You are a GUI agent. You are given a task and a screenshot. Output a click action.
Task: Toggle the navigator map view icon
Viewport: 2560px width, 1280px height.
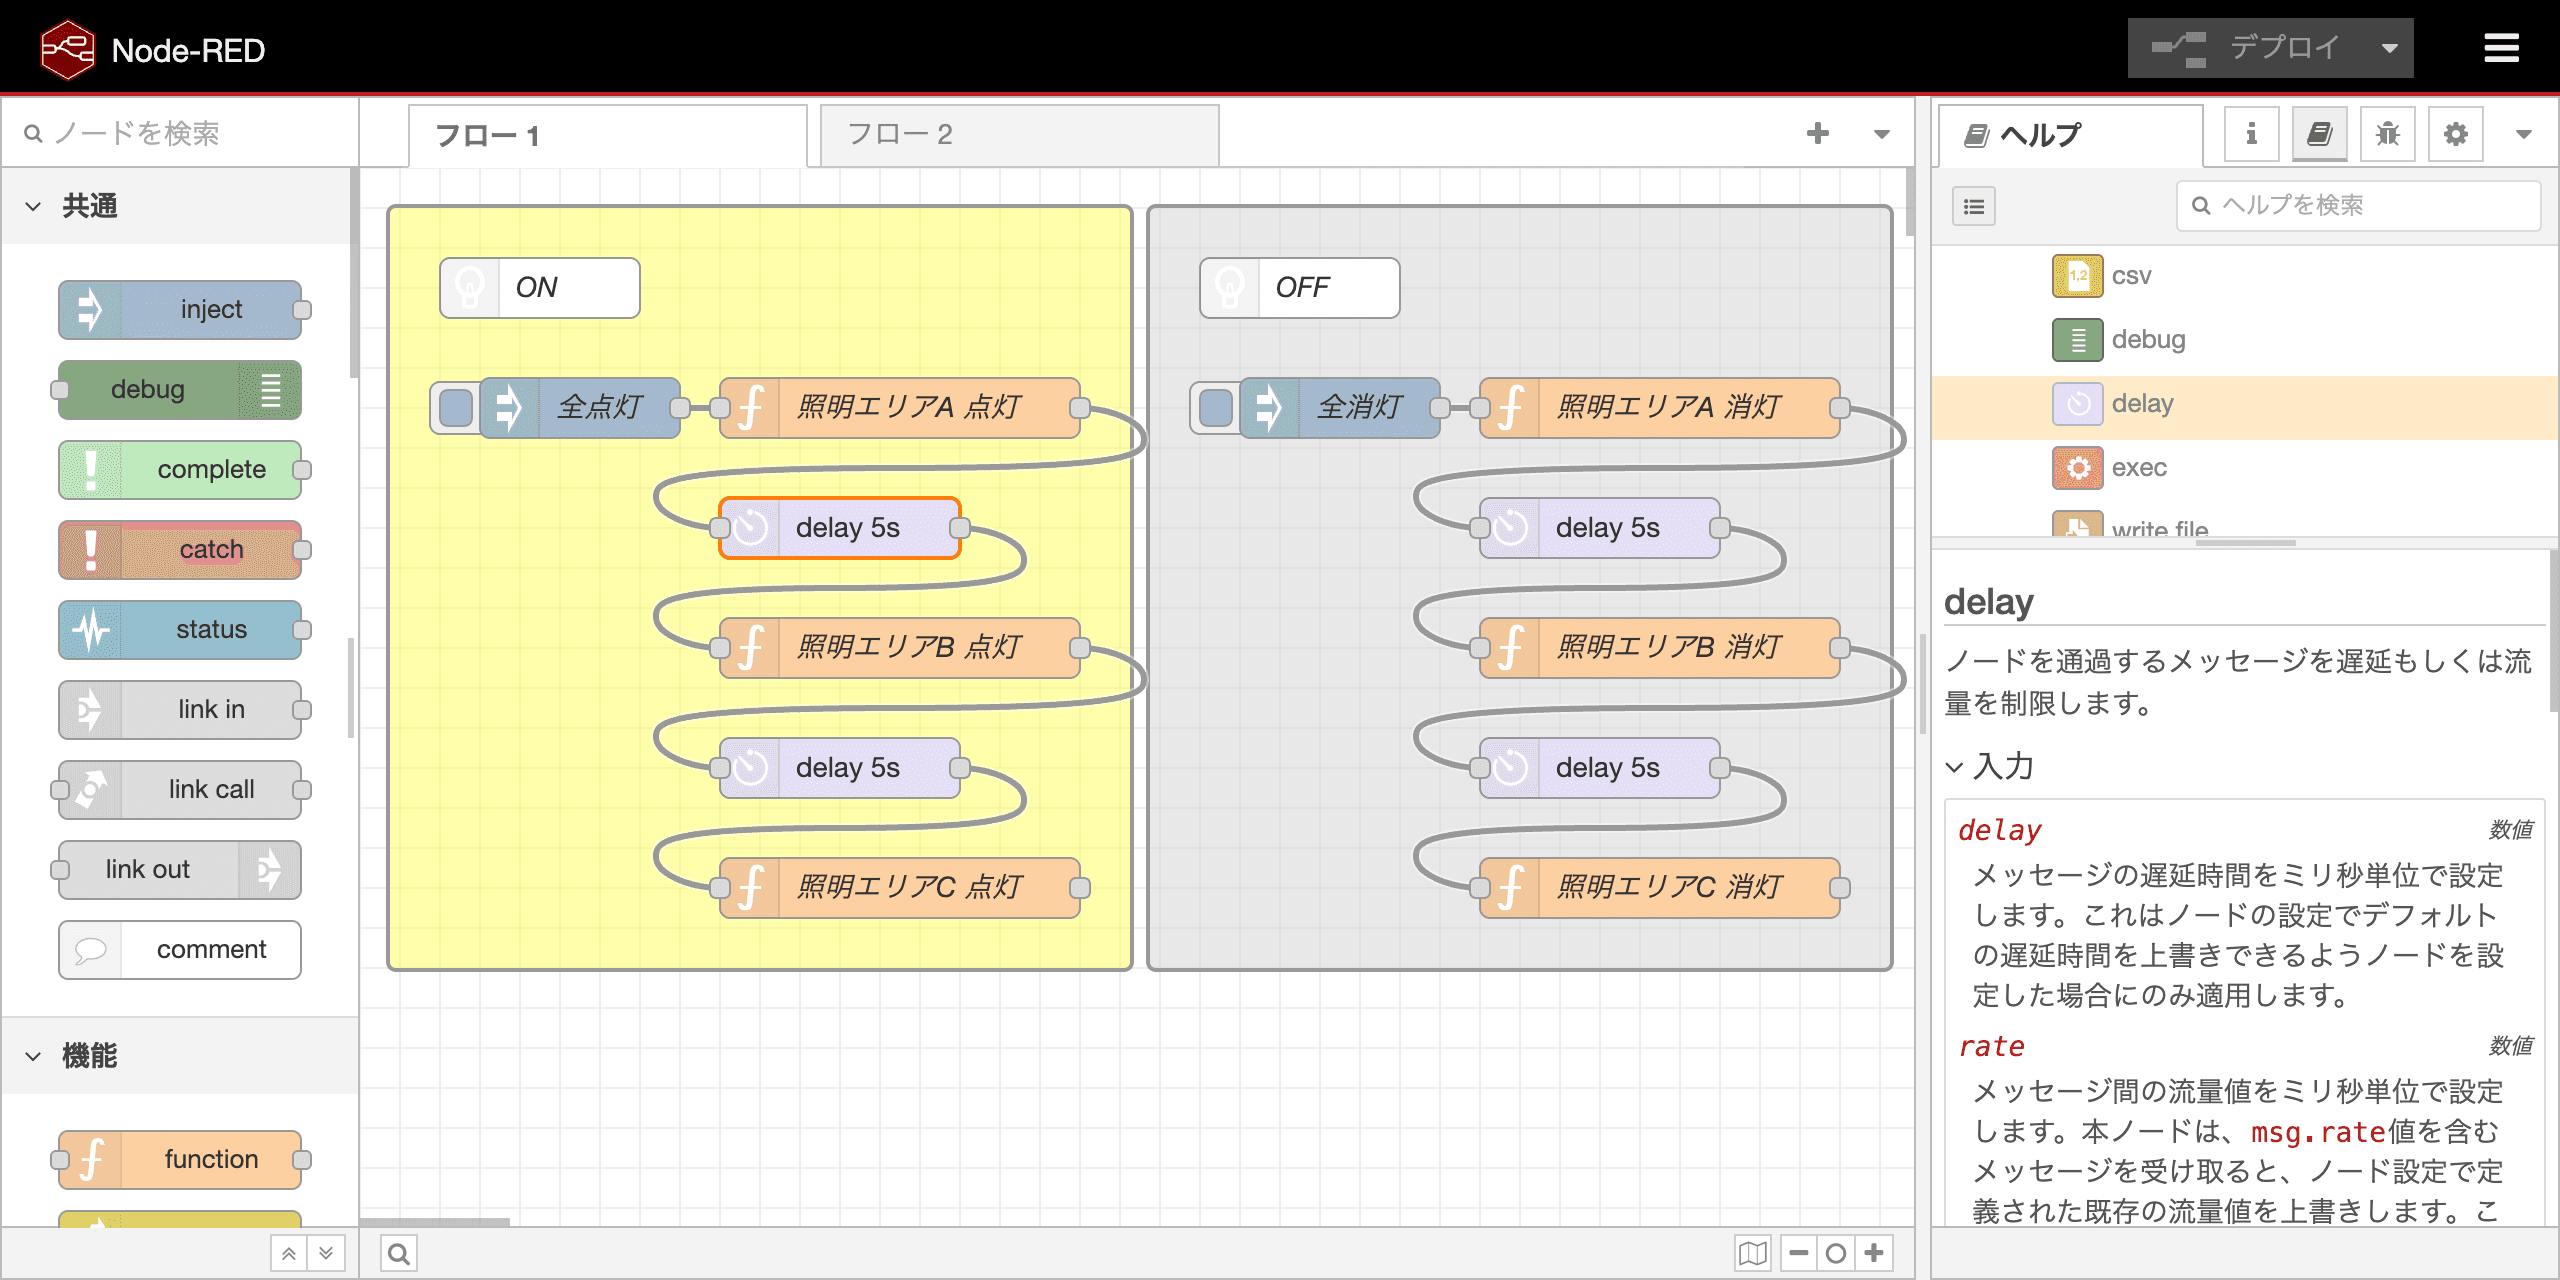point(1752,1253)
